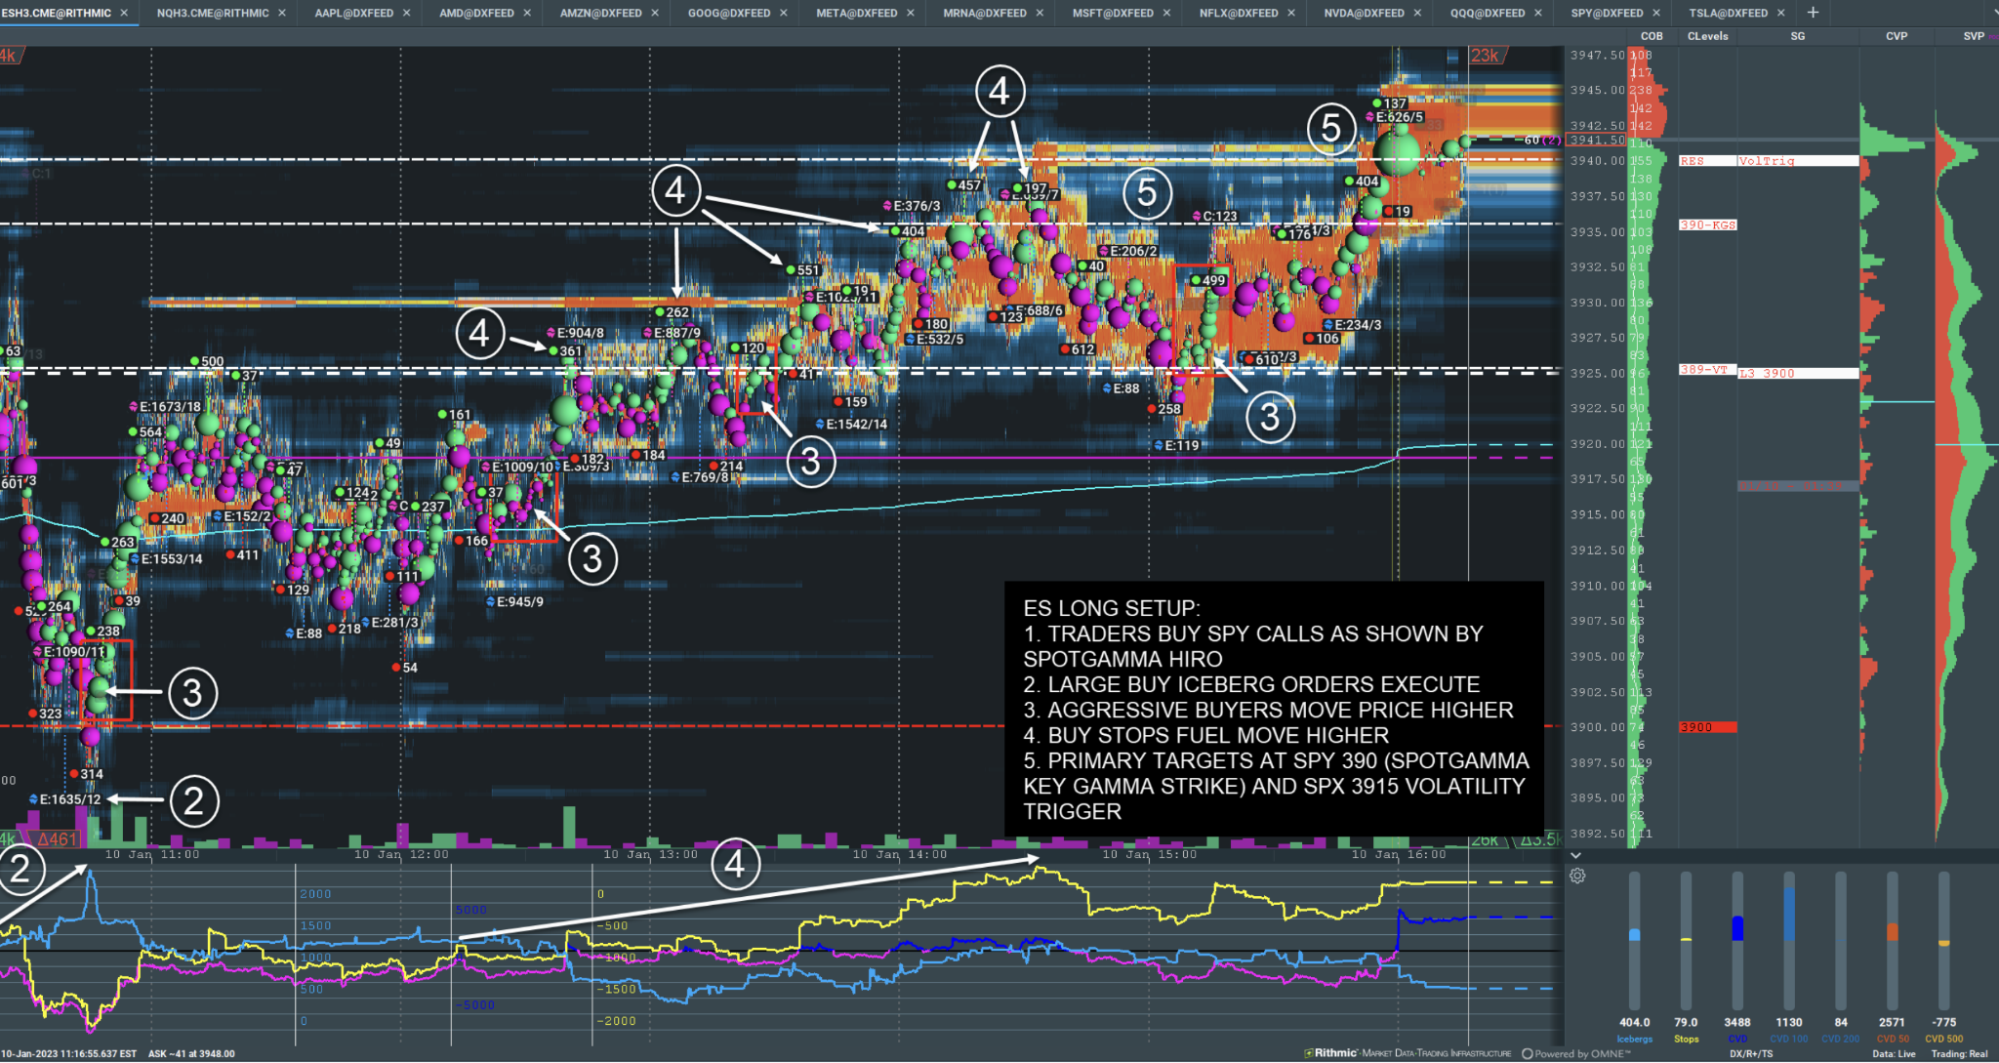The width and height of the screenshot is (1999, 1063).
Task: Click the CVP column header
Action: [1896, 36]
